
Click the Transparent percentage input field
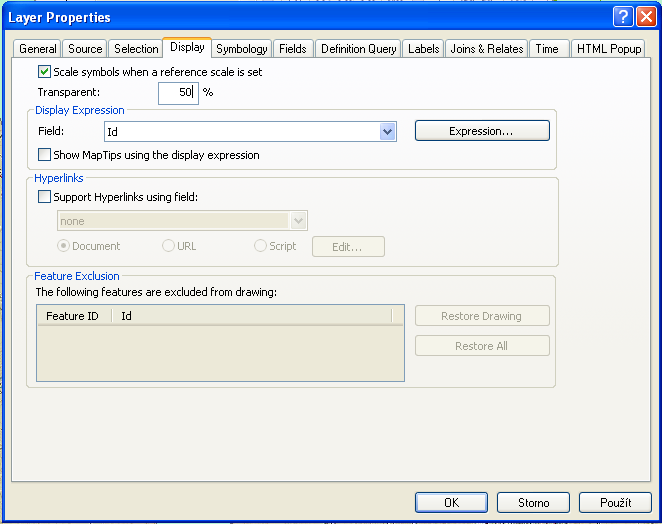click(x=178, y=93)
